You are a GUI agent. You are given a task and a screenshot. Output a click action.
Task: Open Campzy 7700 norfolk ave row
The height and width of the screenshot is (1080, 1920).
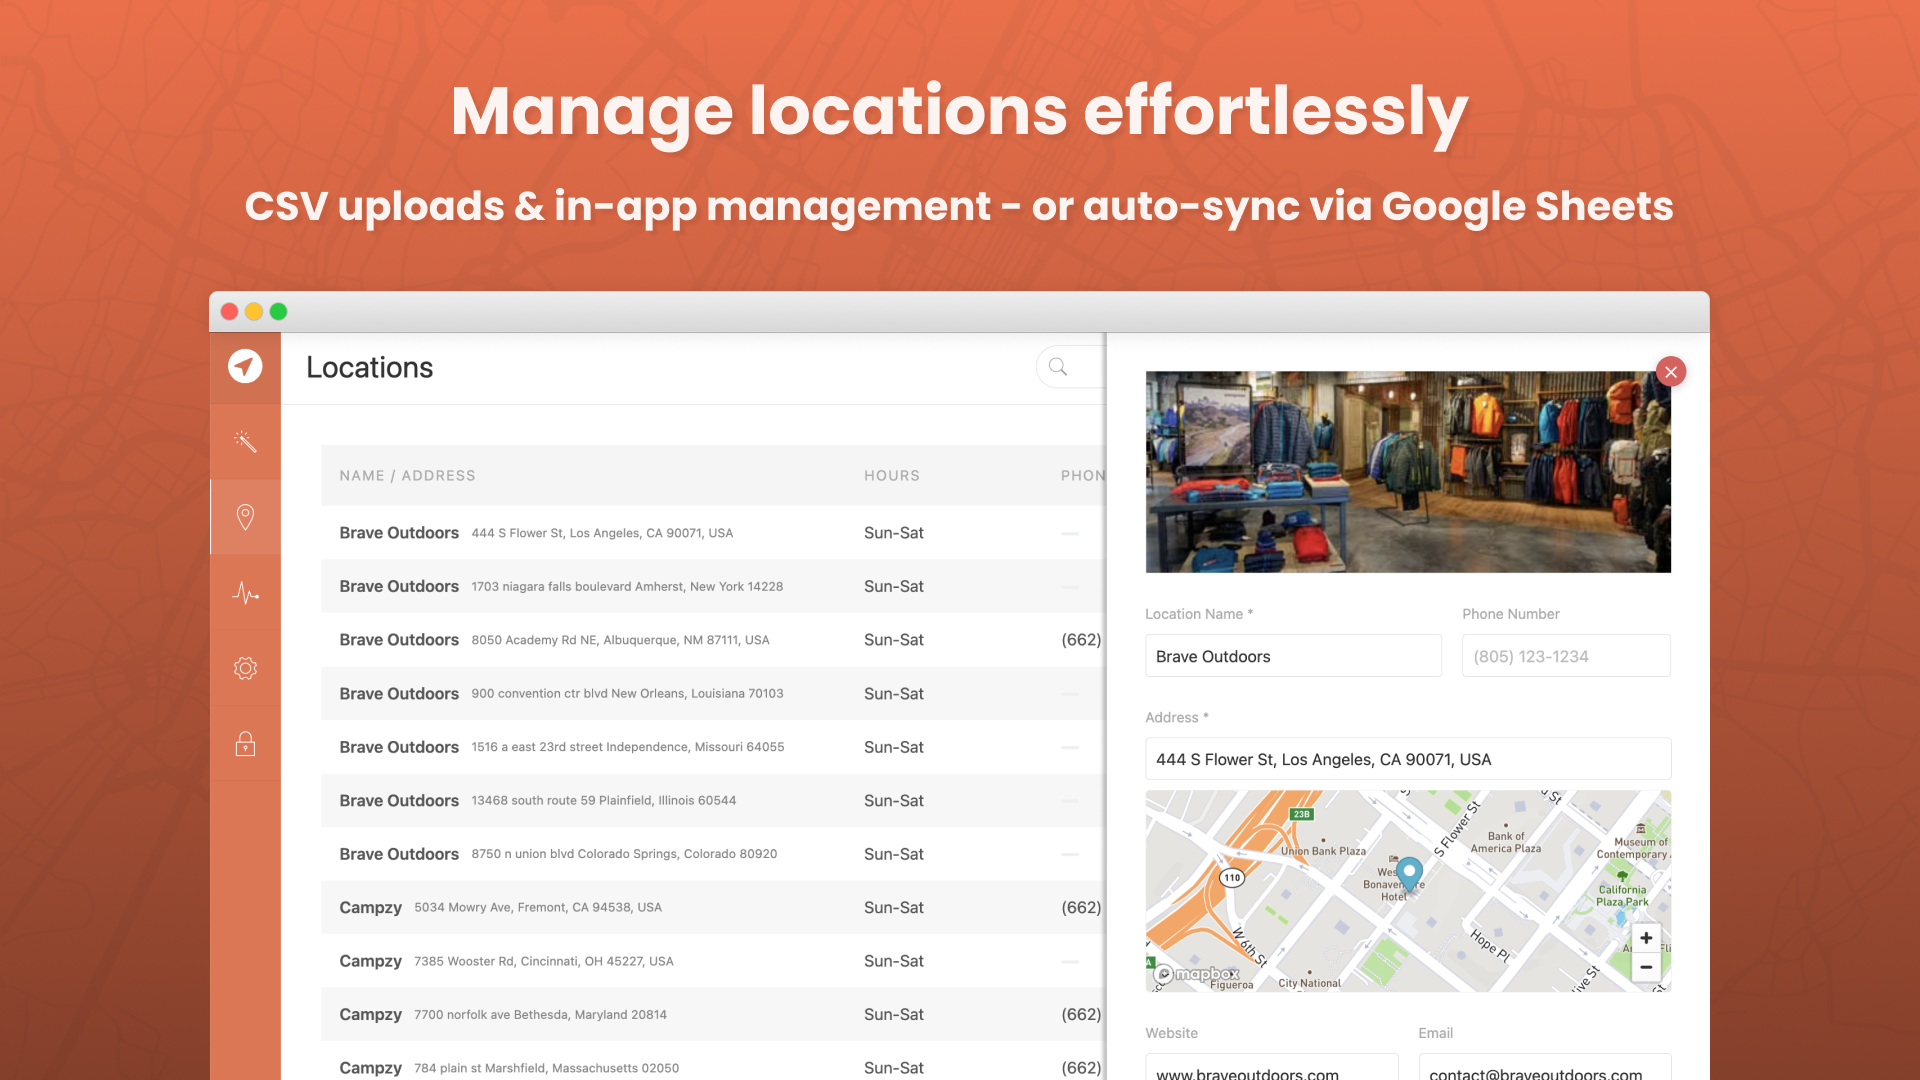713,1014
